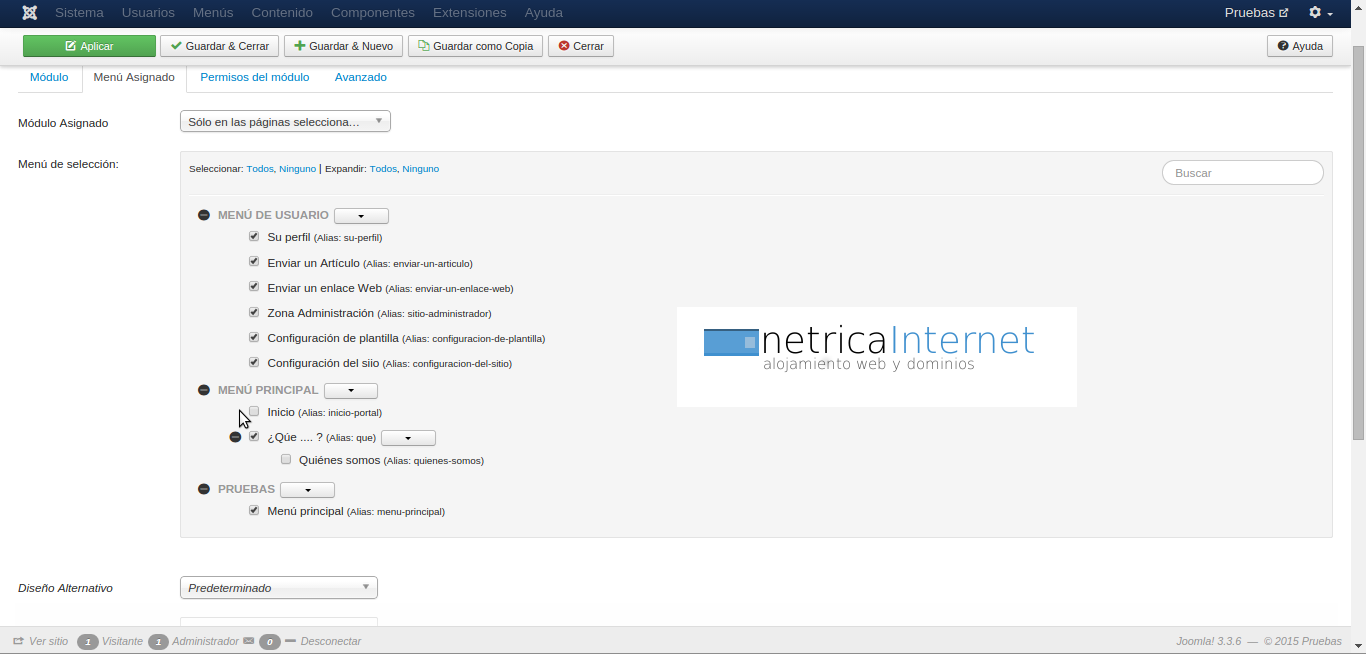Collapse the ¿Qúe .... ? submenu icon

[x=235, y=437]
